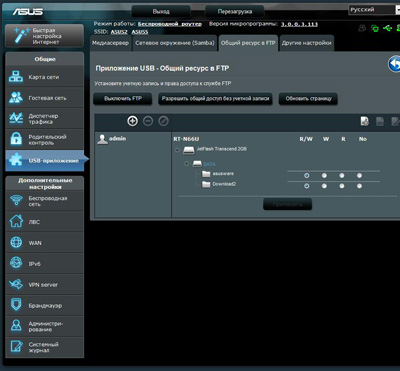Open the ASUS5 SSID link

(x=140, y=32)
